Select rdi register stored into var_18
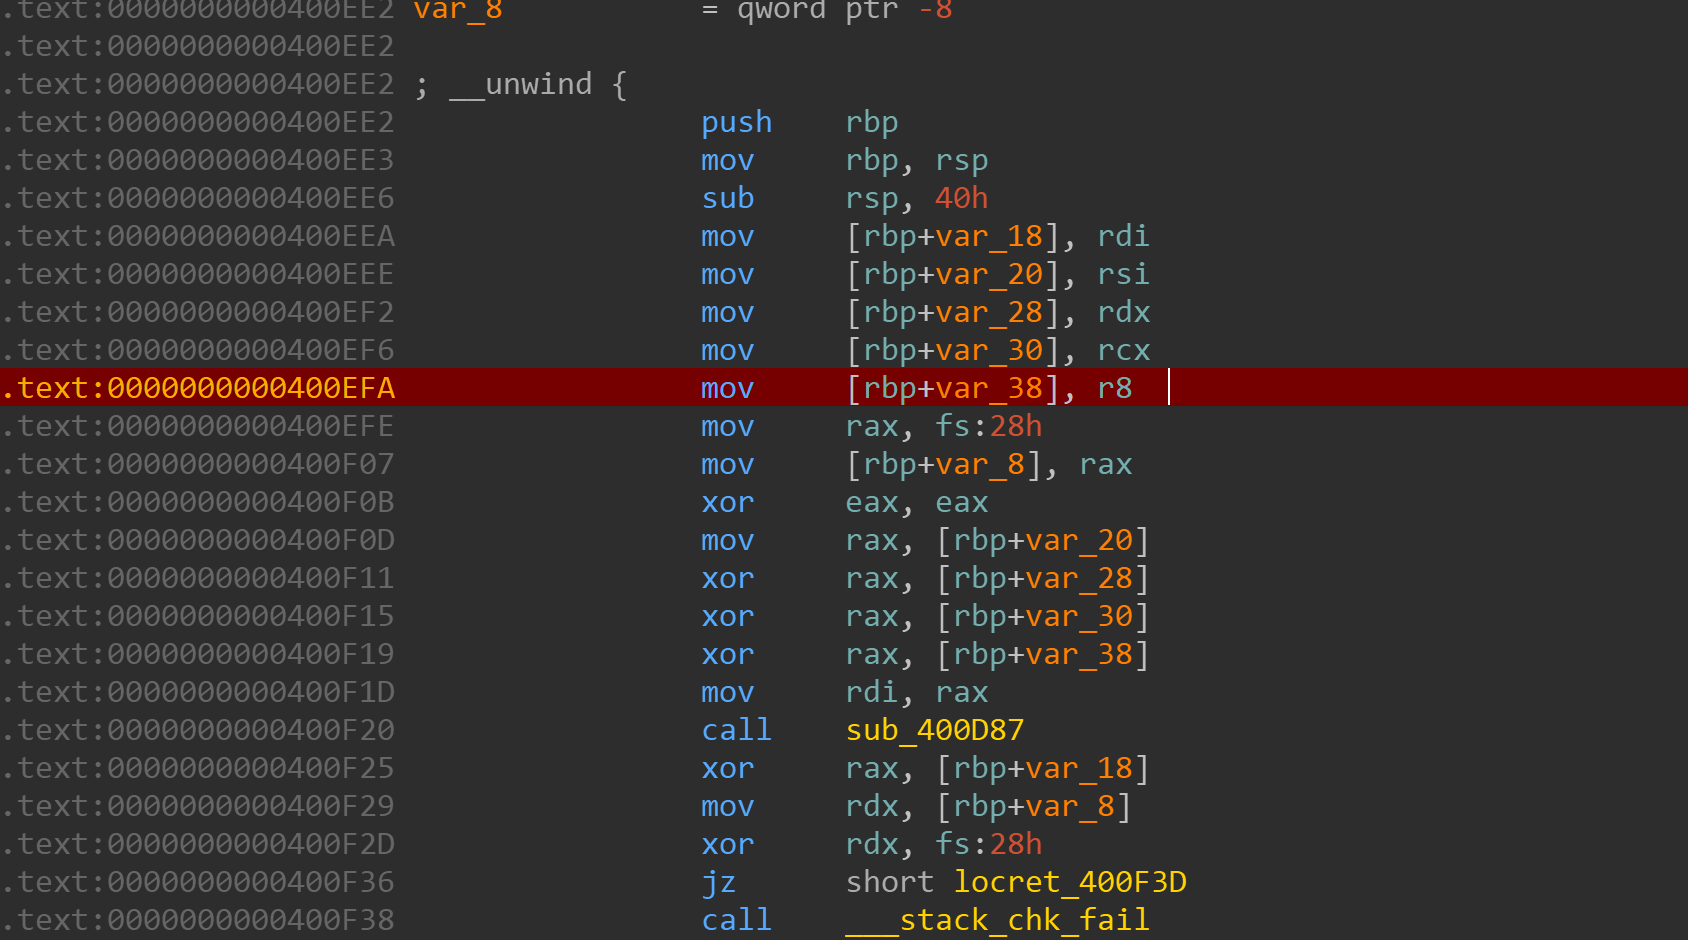Image resolution: width=1688 pixels, height=940 pixels. point(1123,236)
